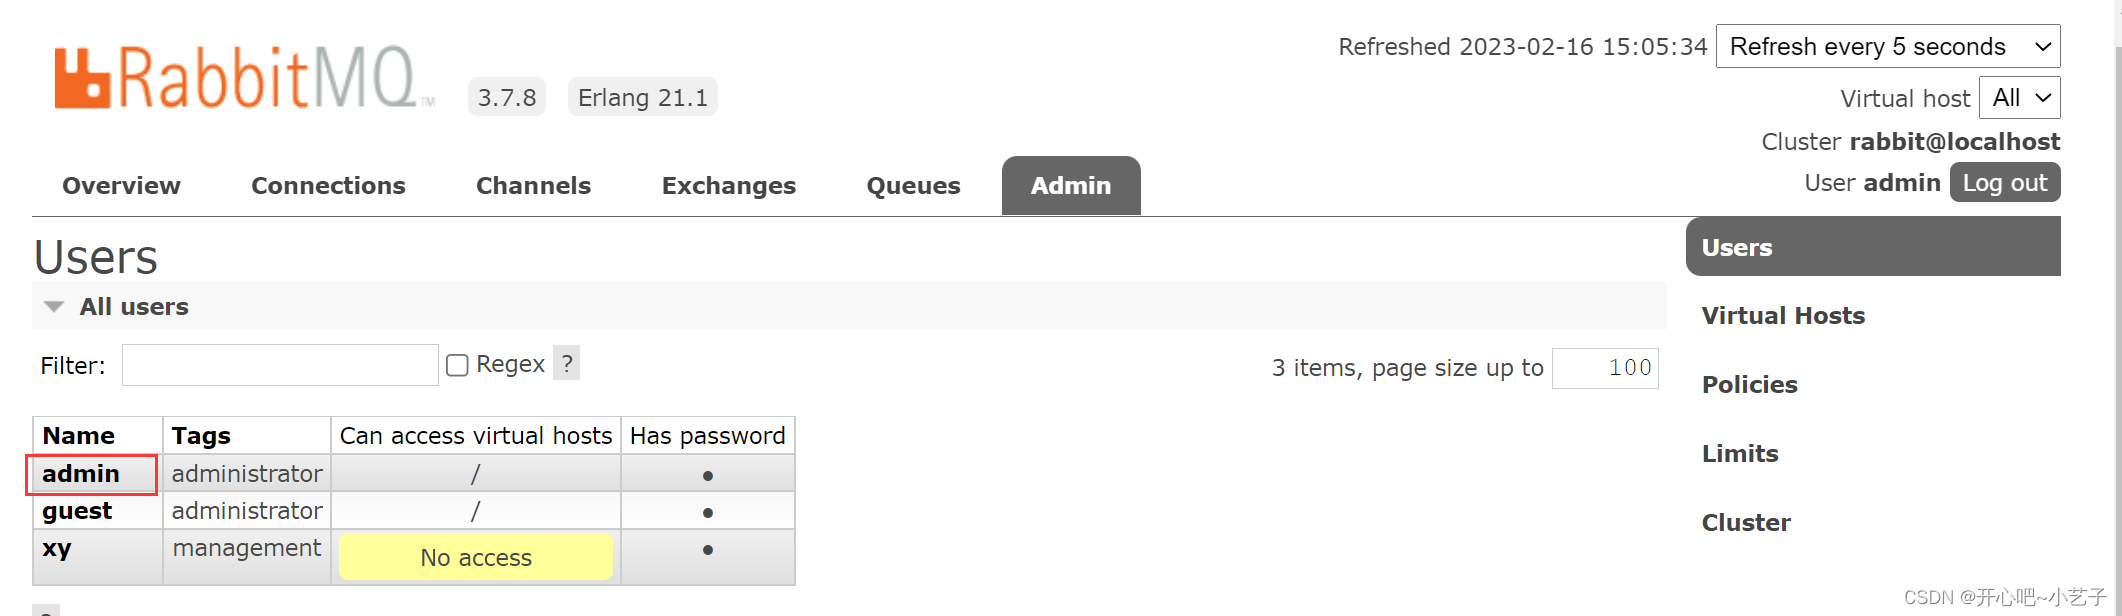Click the page size input field

pos(1604,368)
